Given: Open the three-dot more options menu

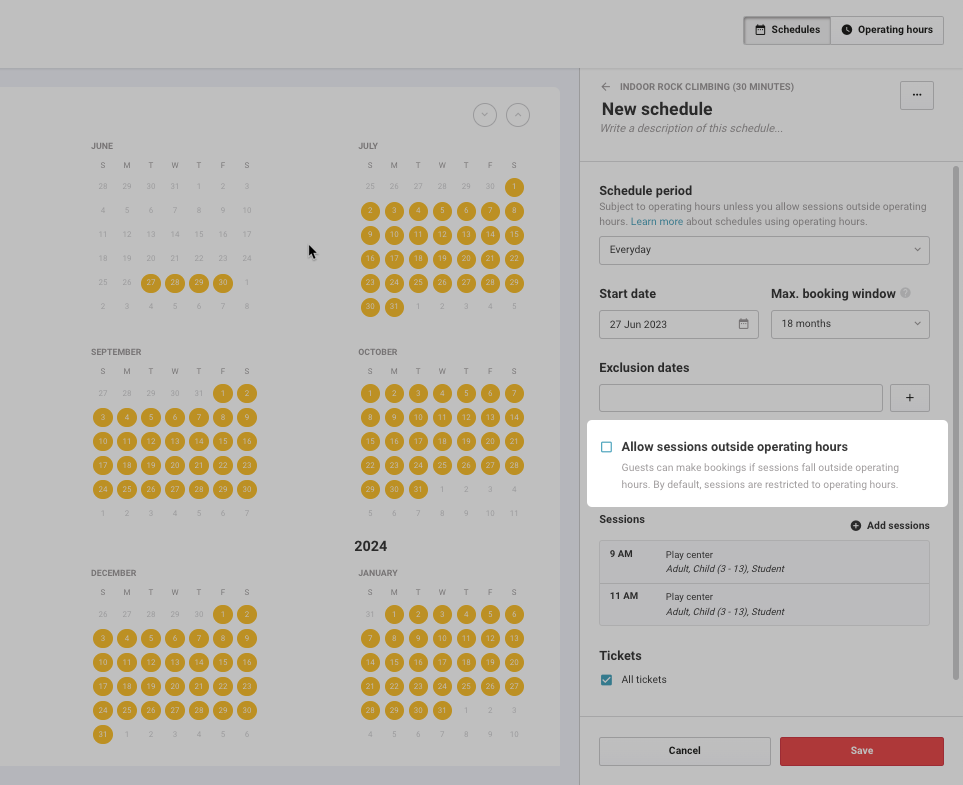Looking at the screenshot, I should point(916,95).
